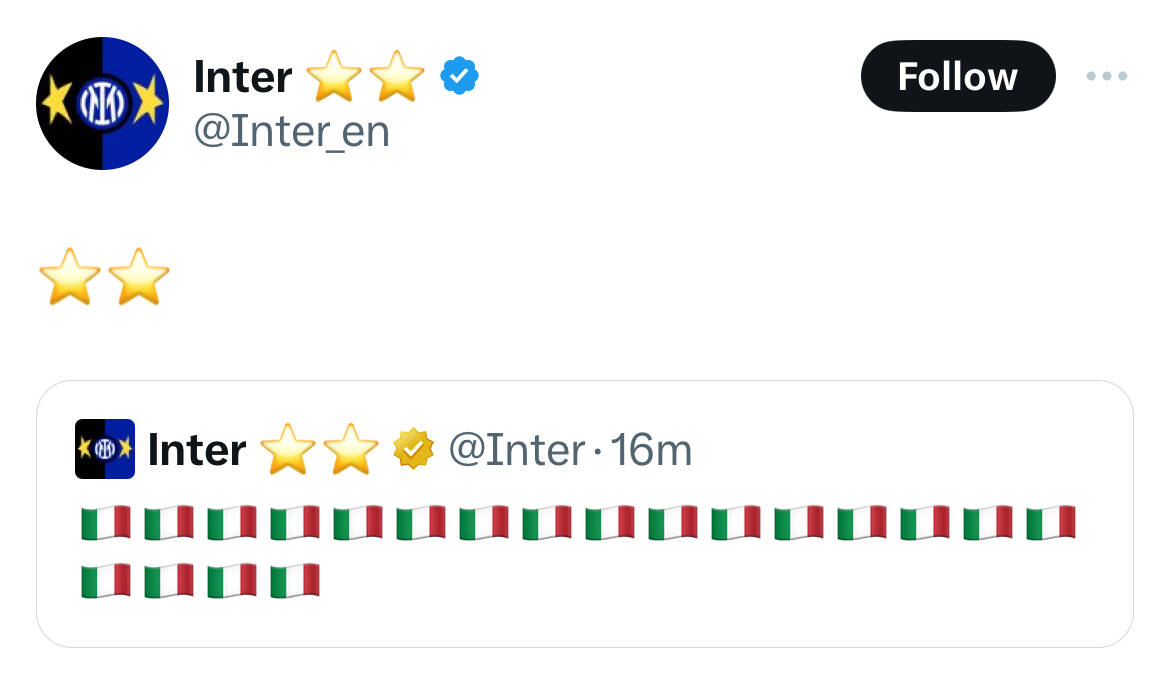Open the three-dot more options menu

pyautogui.click(x=1107, y=76)
